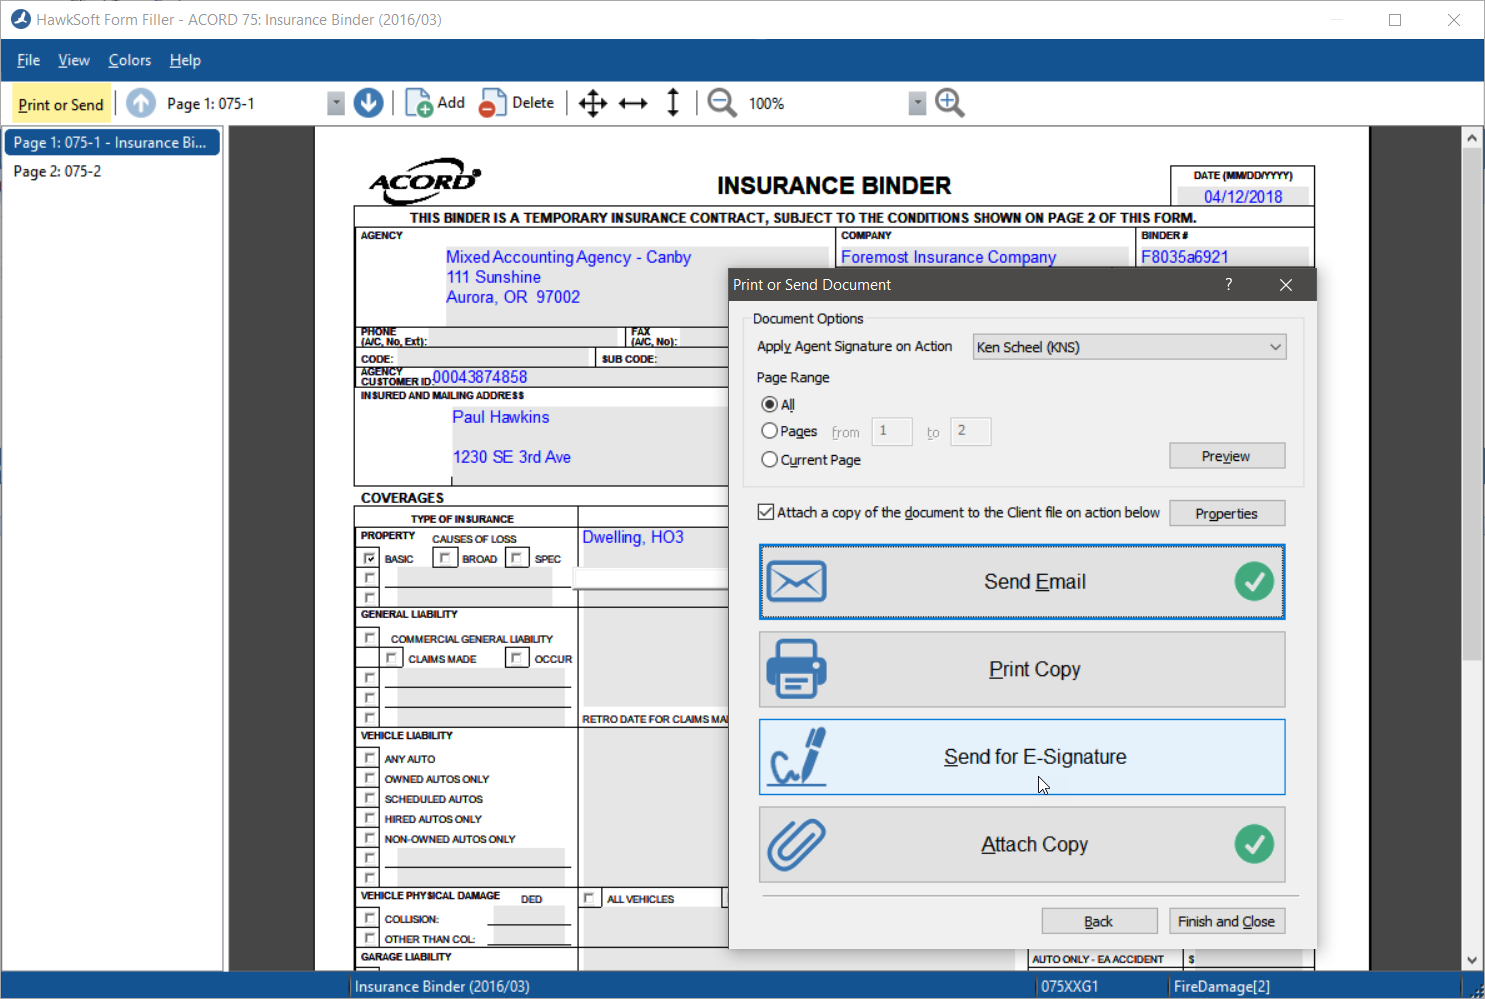Open the Help menu
Image resolution: width=1485 pixels, height=999 pixels.
pyautogui.click(x=185, y=60)
